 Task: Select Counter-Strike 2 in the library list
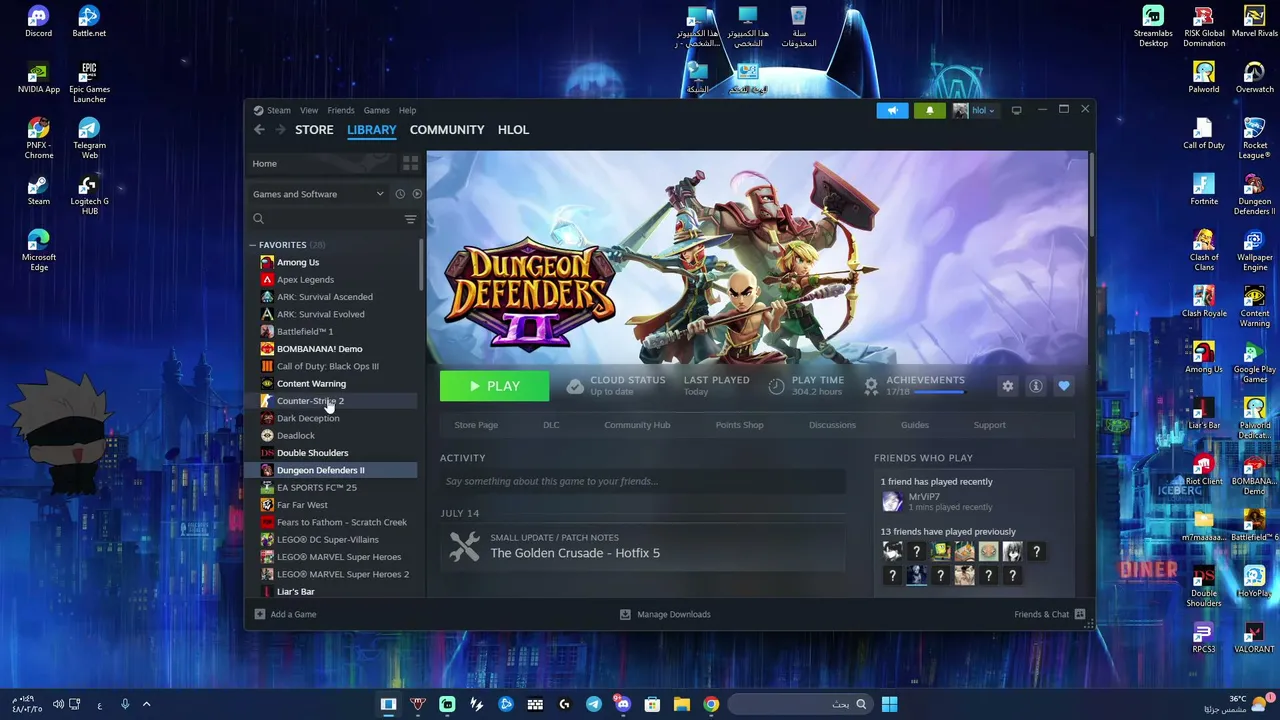[333, 401]
